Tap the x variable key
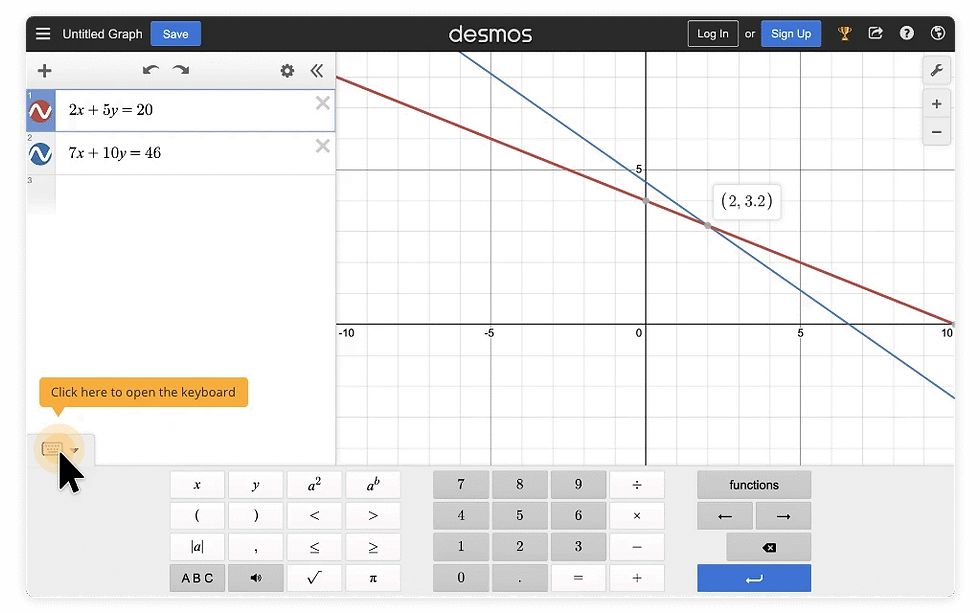The height and width of the screenshot is (613, 980). click(x=197, y=485)
